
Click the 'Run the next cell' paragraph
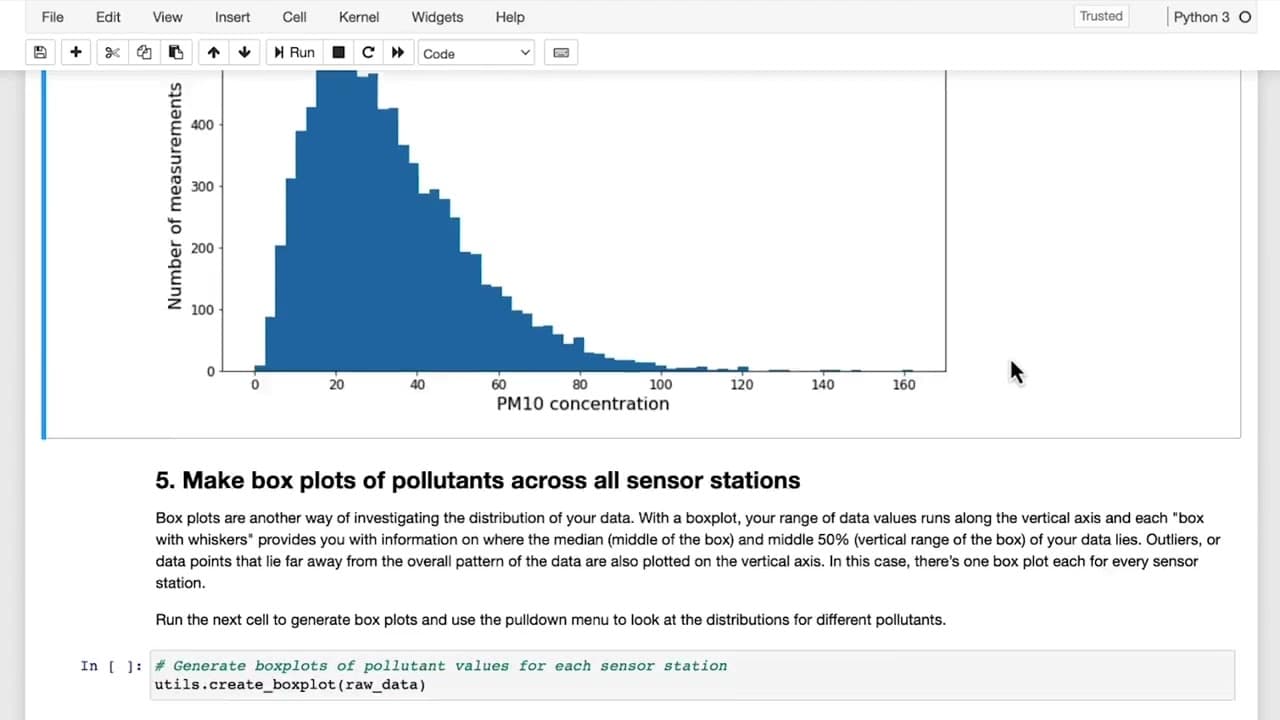pyautogui.click(x=550, y=620)
